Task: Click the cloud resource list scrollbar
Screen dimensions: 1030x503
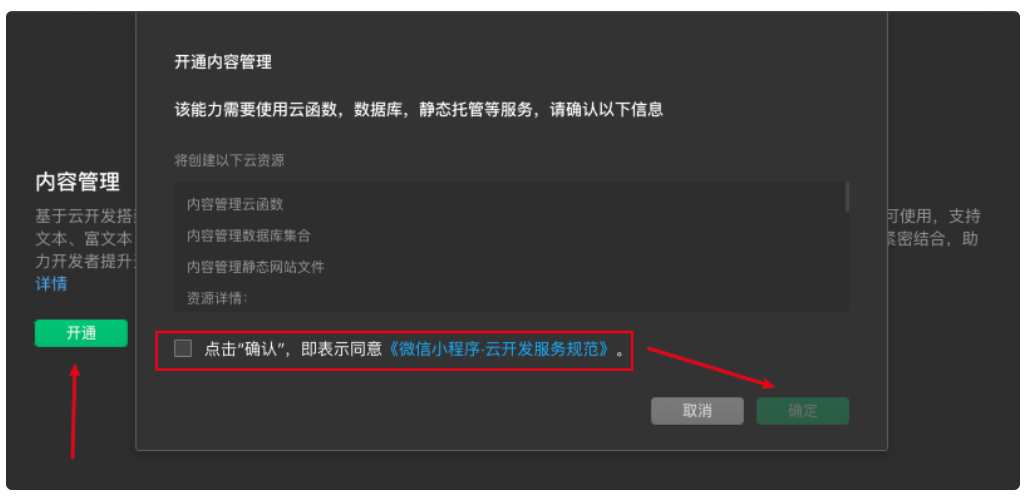Action: click(847, 197)
